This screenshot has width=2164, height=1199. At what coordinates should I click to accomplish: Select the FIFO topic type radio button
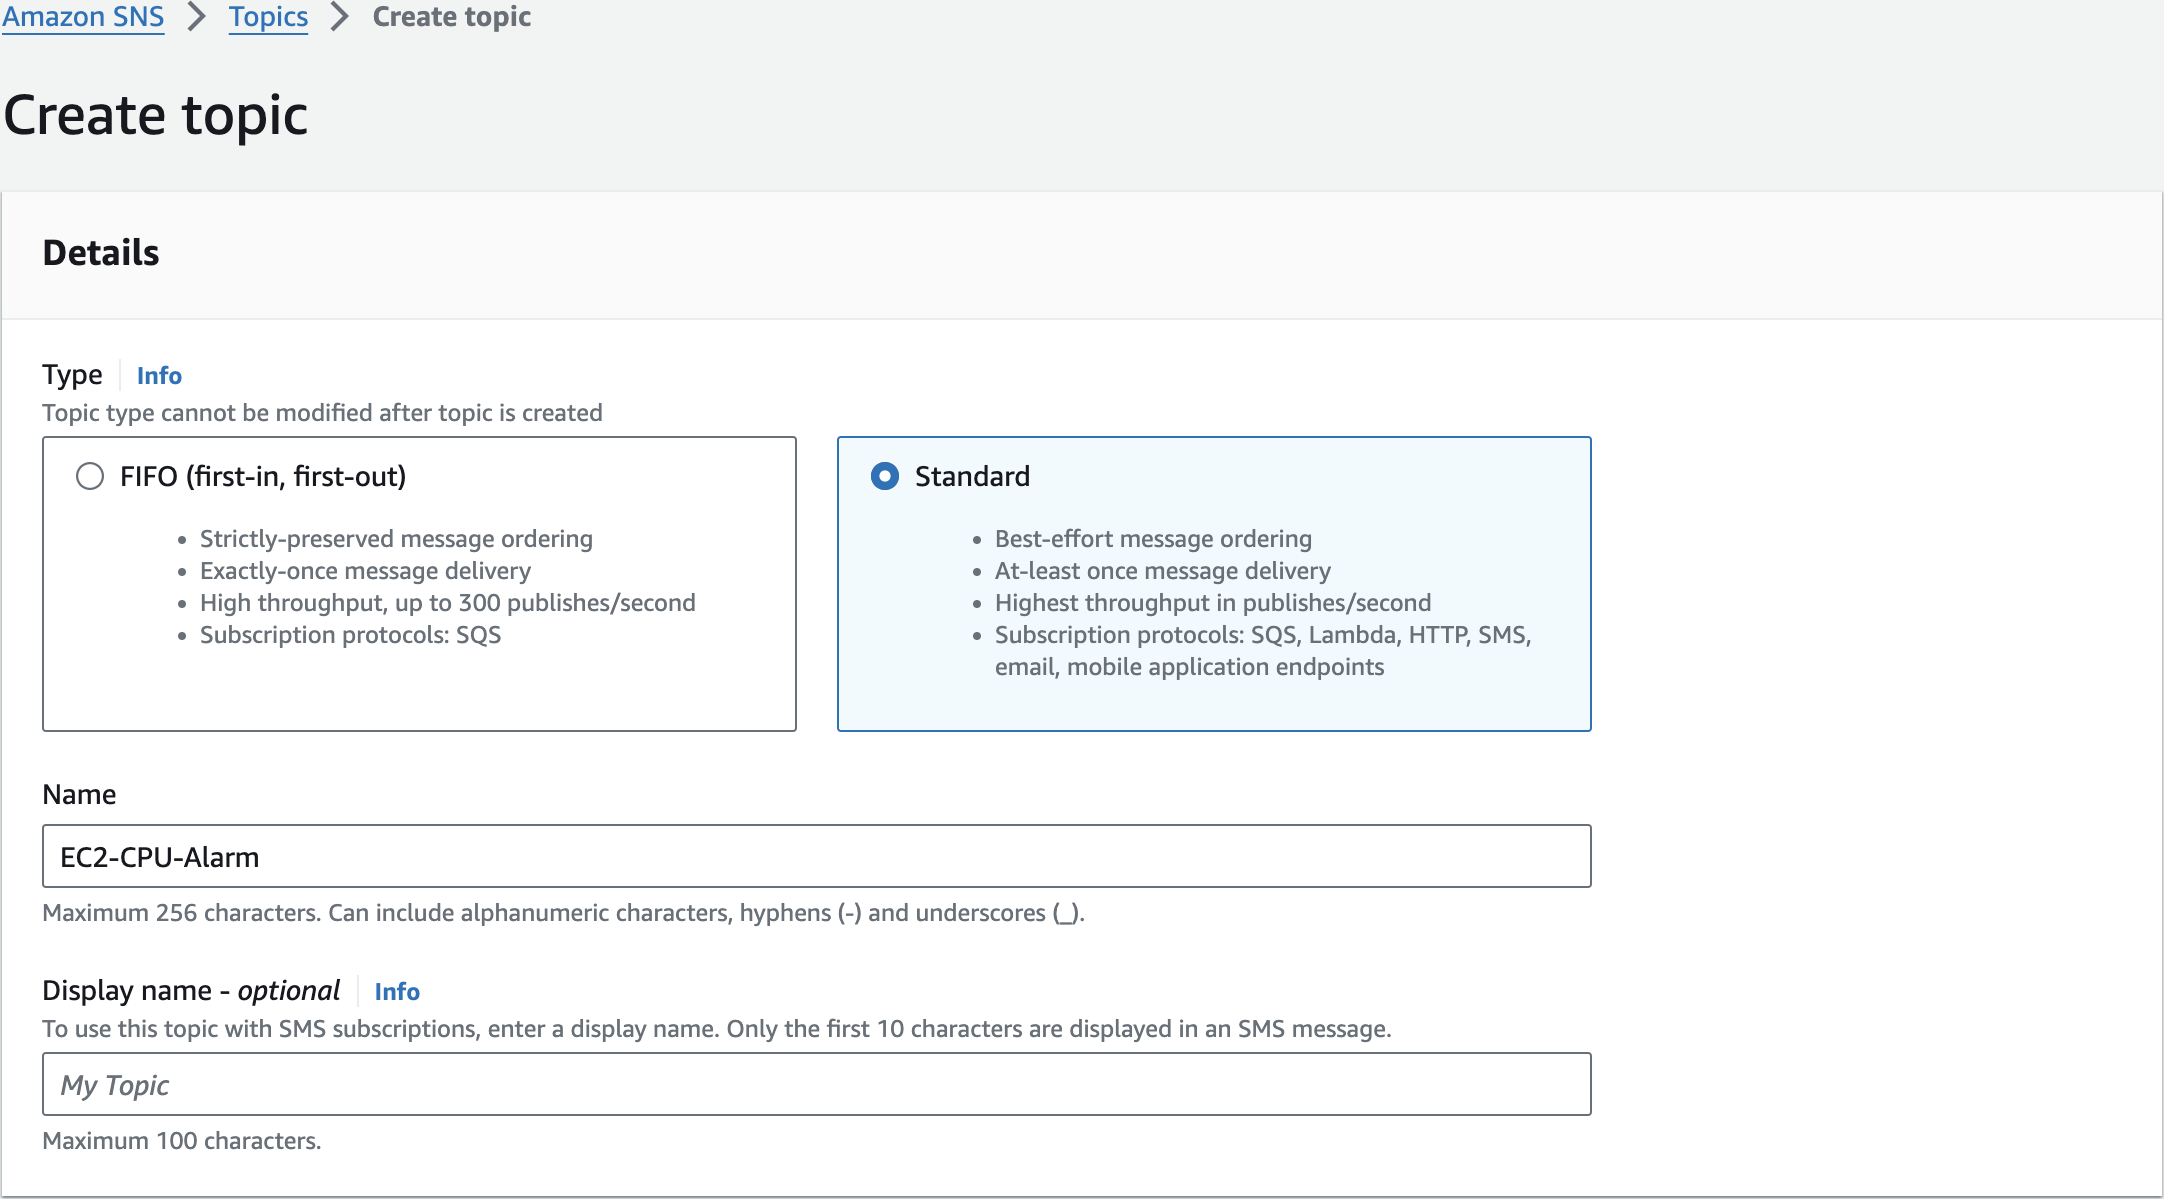point(90,476)
